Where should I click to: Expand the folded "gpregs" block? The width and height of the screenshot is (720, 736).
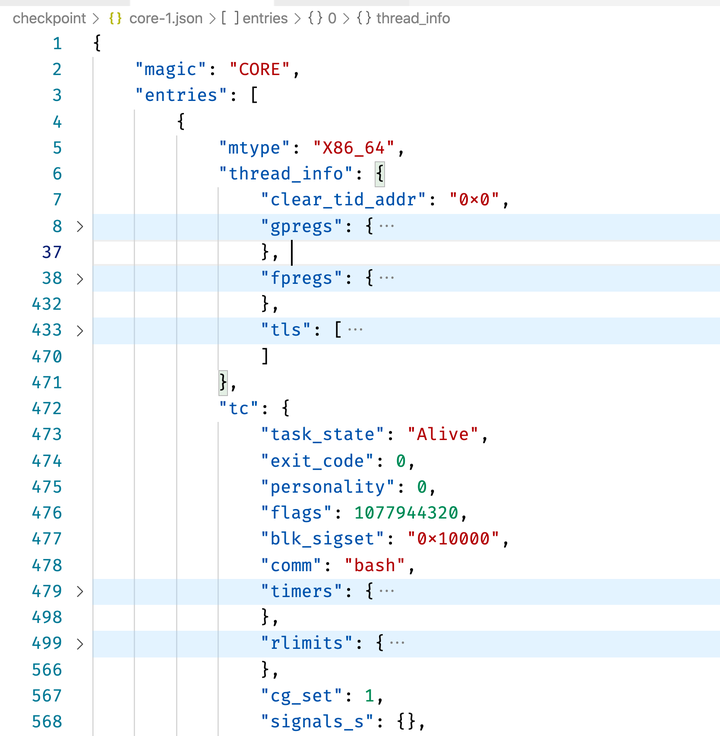point(80,227)
